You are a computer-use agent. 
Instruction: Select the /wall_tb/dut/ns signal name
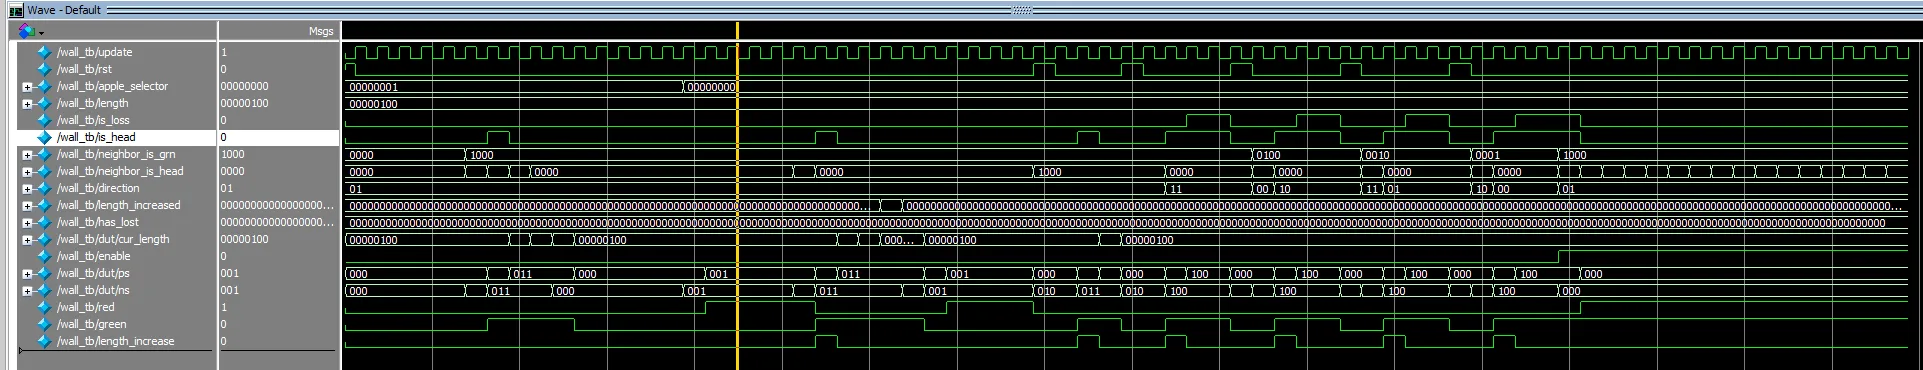(93, 290)
